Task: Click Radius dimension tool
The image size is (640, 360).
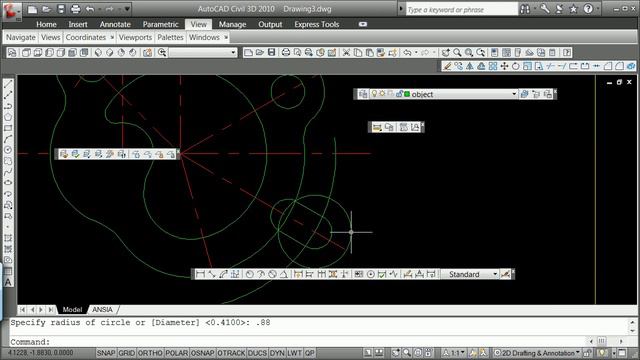Action: click(x=249, y=274)
